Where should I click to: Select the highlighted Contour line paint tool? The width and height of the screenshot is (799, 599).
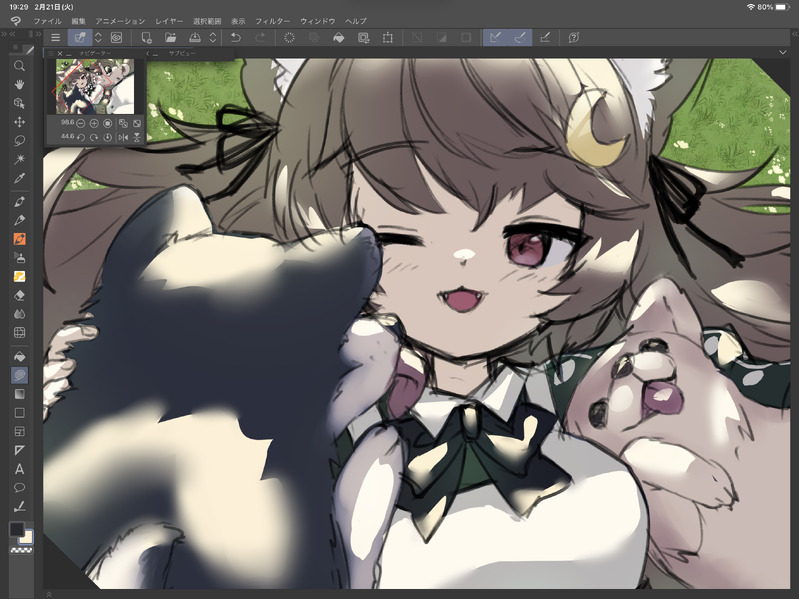(19, 375)
